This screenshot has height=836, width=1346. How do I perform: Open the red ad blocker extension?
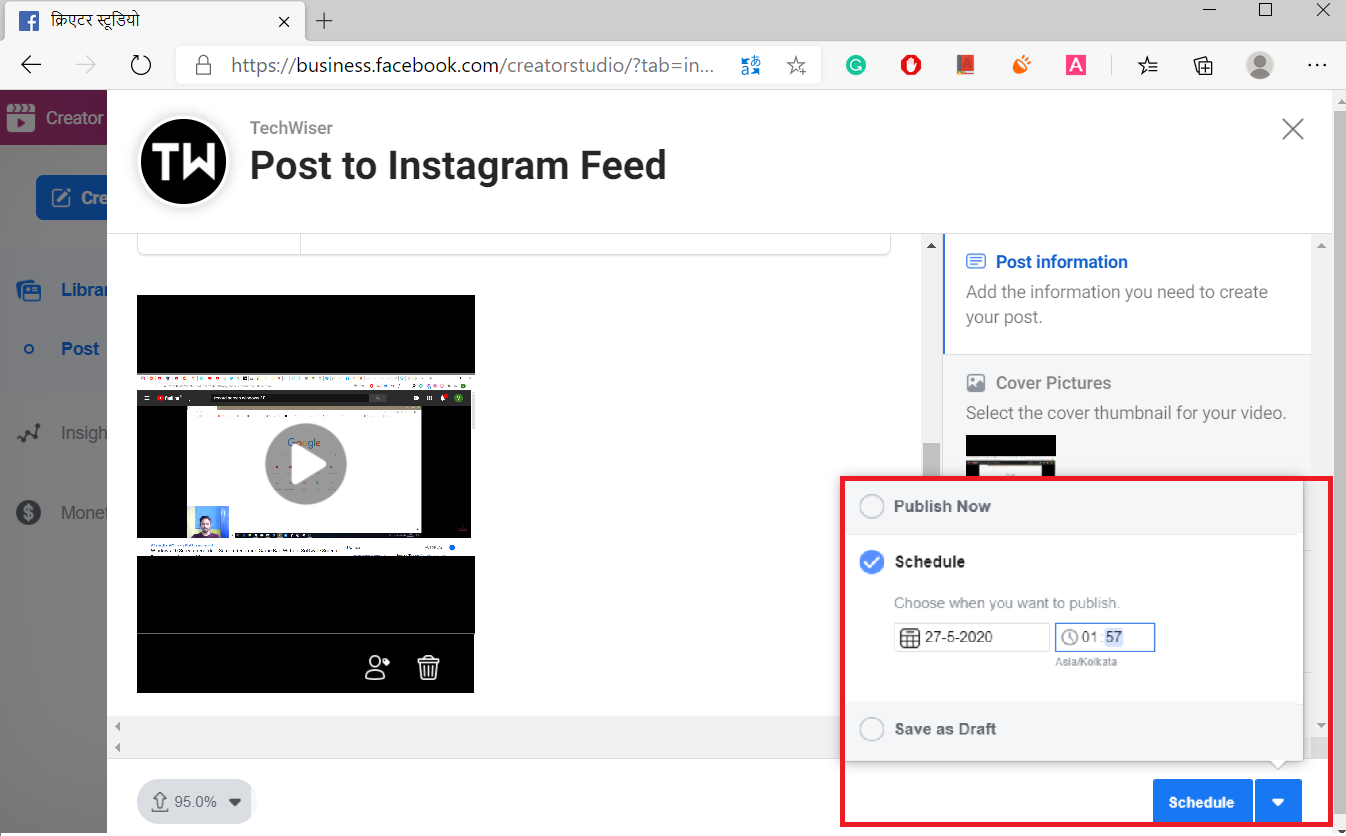tap(910, 65)
